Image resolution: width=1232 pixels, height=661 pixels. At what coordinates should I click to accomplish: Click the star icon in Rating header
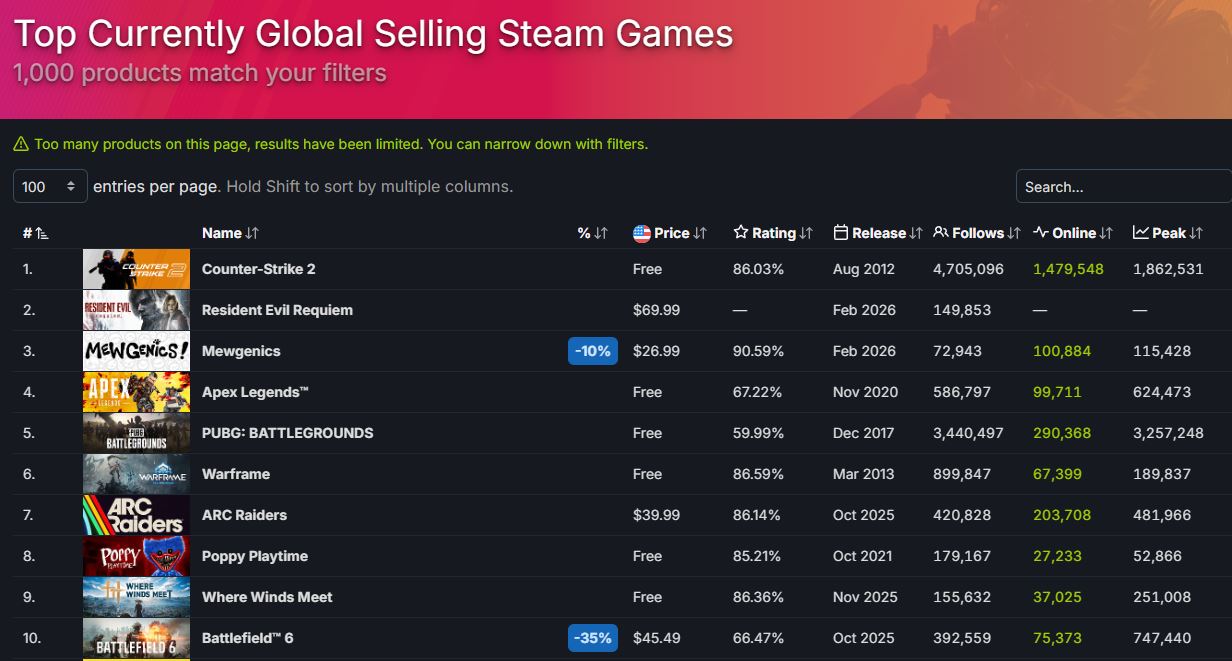click(741, 233)
